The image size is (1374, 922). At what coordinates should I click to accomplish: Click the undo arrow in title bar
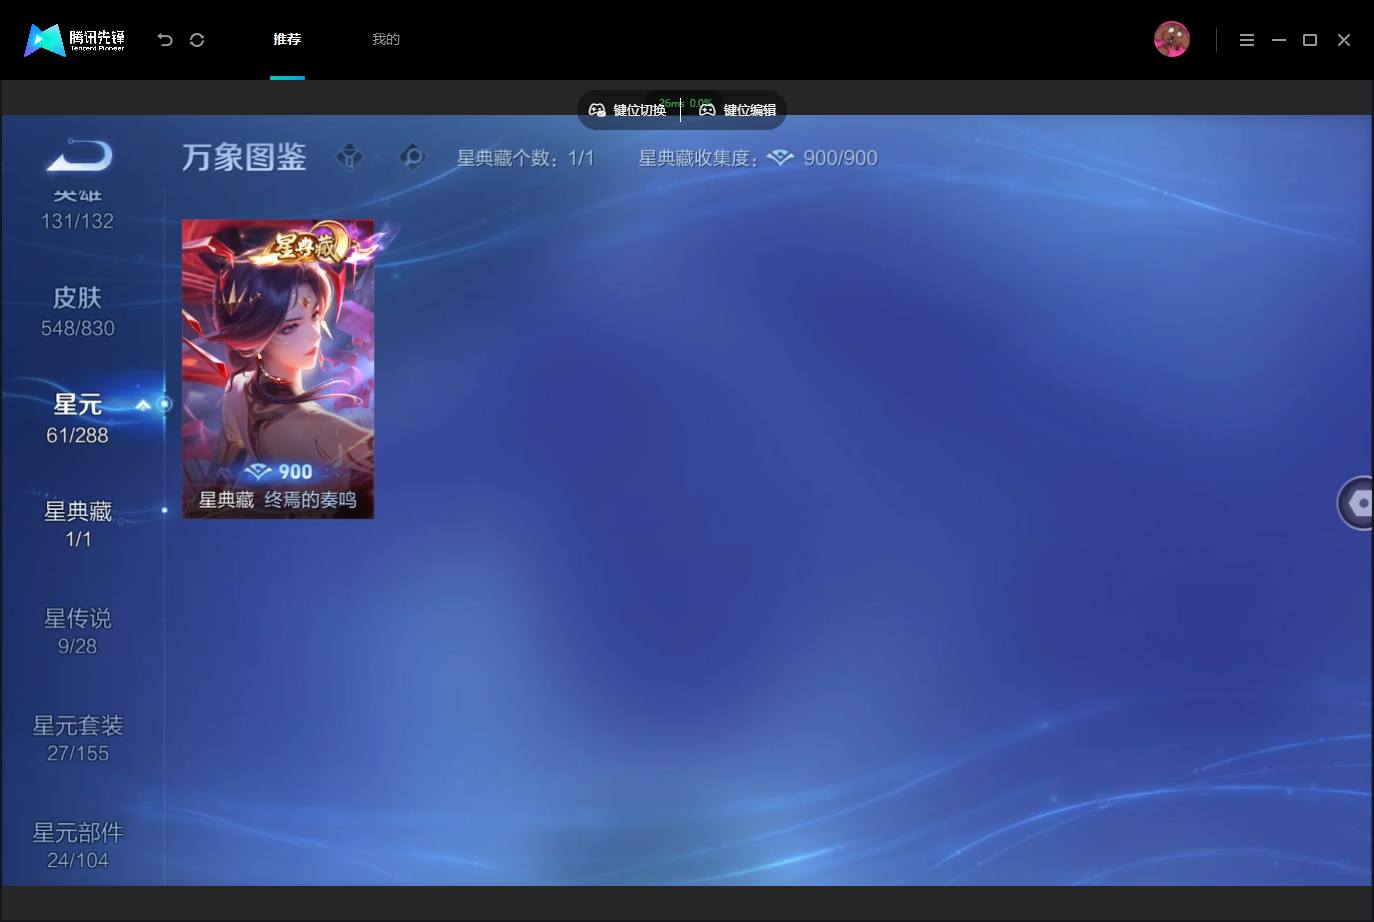(165, 40)
